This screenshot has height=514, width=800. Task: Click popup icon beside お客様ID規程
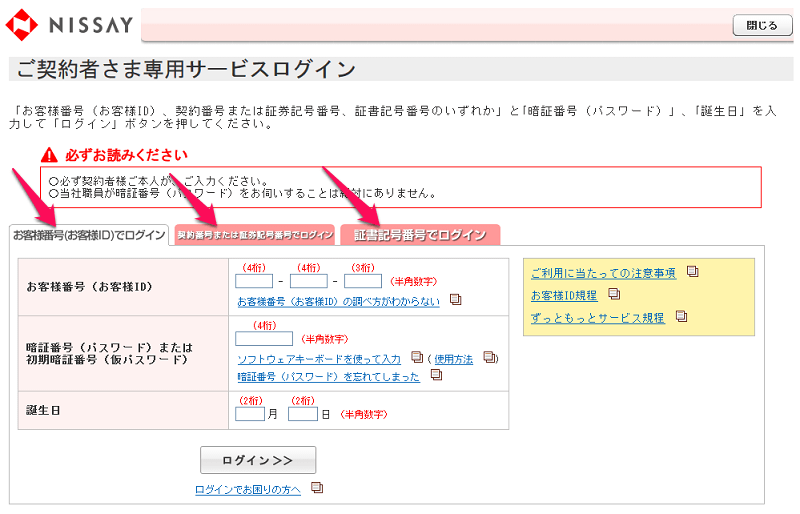click(x=614, y=293)
